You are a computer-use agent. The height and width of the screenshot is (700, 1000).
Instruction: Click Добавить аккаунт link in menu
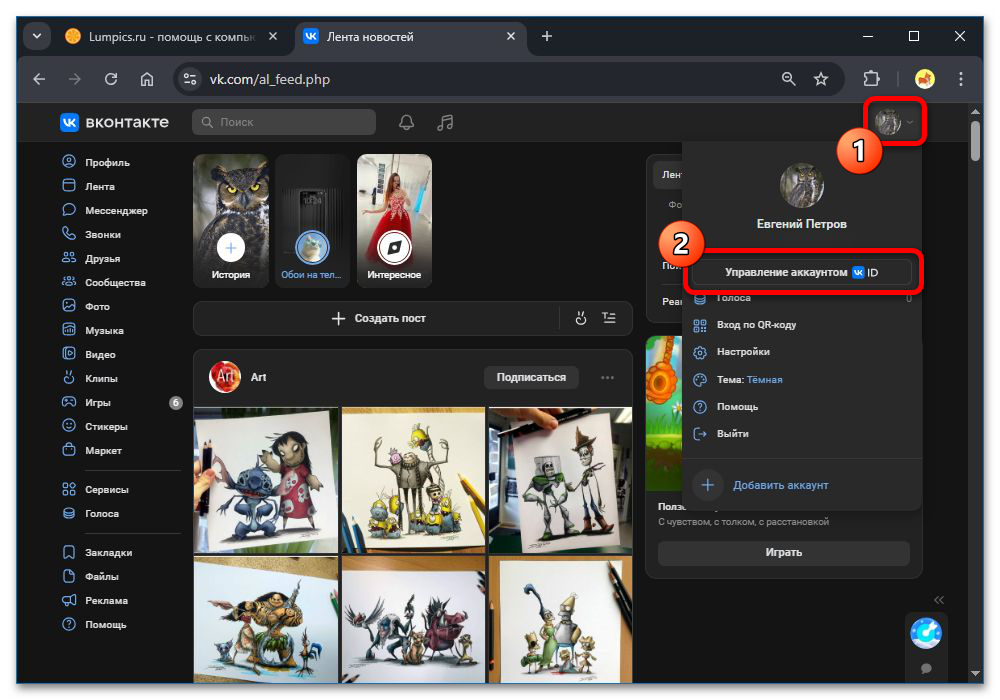click(780, 485)
